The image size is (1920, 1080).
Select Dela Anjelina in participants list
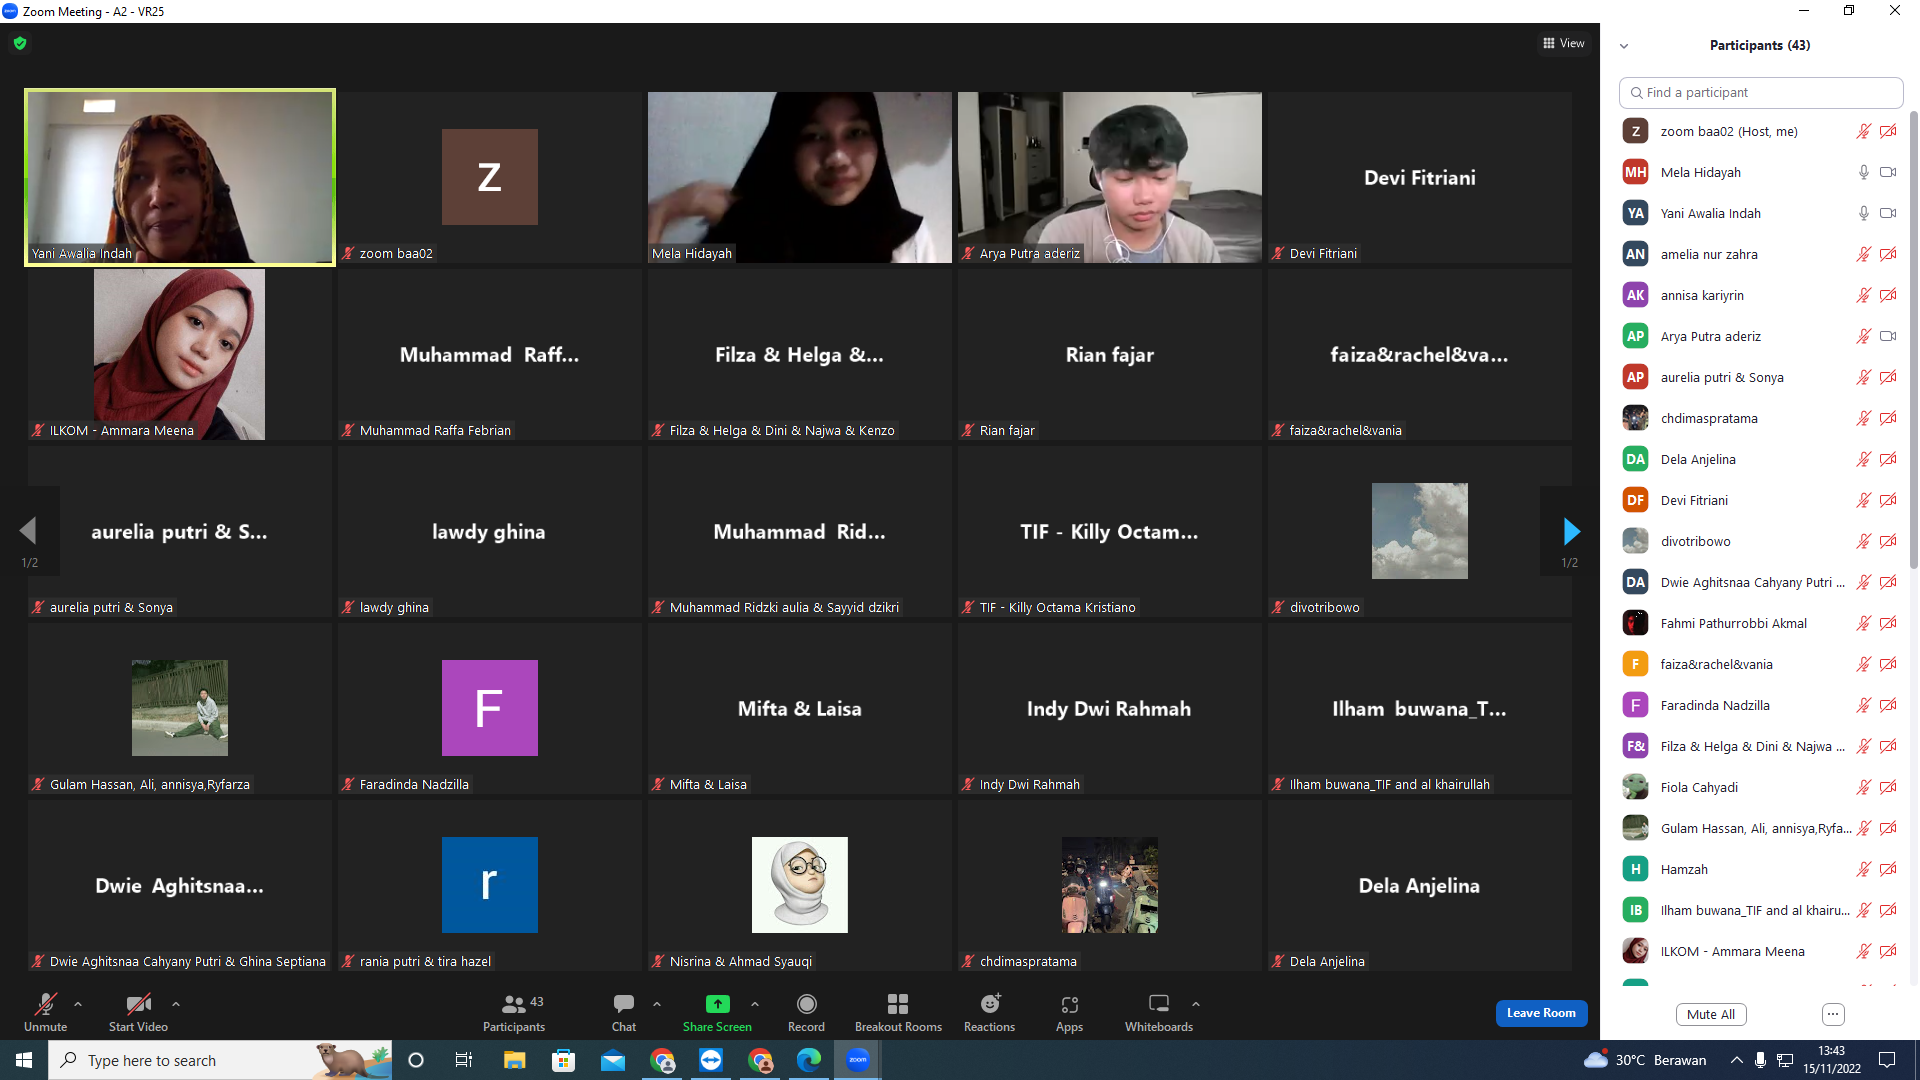(1761, 459)
